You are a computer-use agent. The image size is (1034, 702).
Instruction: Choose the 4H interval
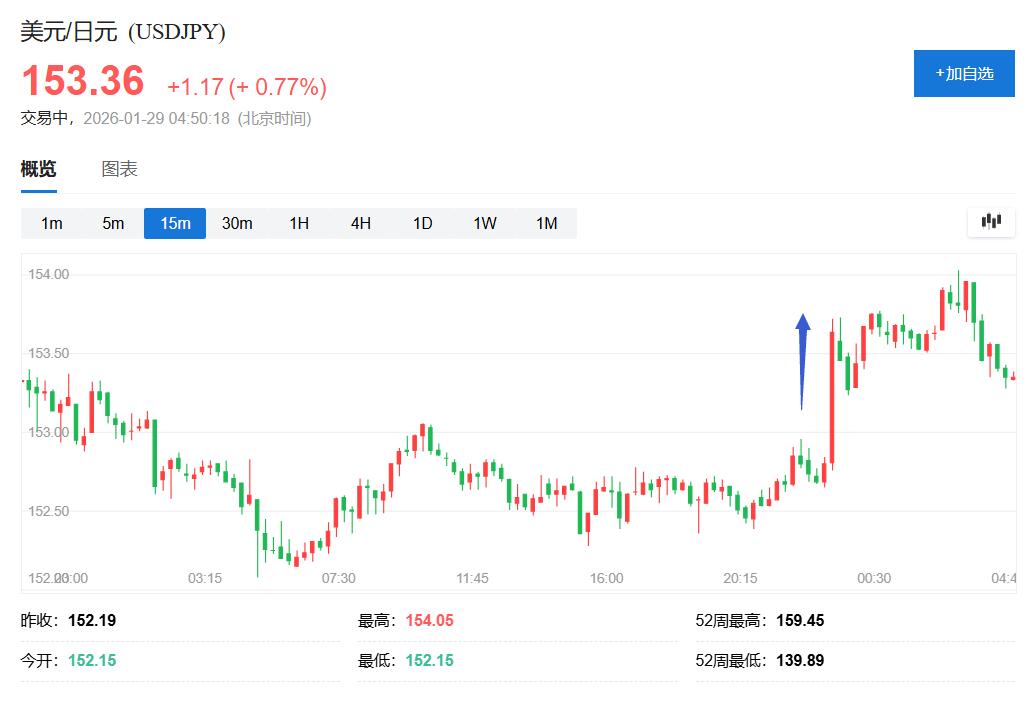point(361,223)
